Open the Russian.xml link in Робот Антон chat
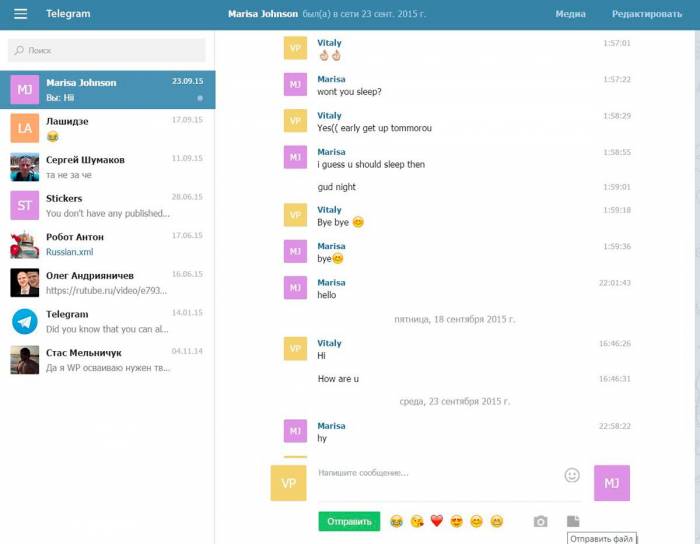This screenshot has height=544, width=700. pos(69,252)
